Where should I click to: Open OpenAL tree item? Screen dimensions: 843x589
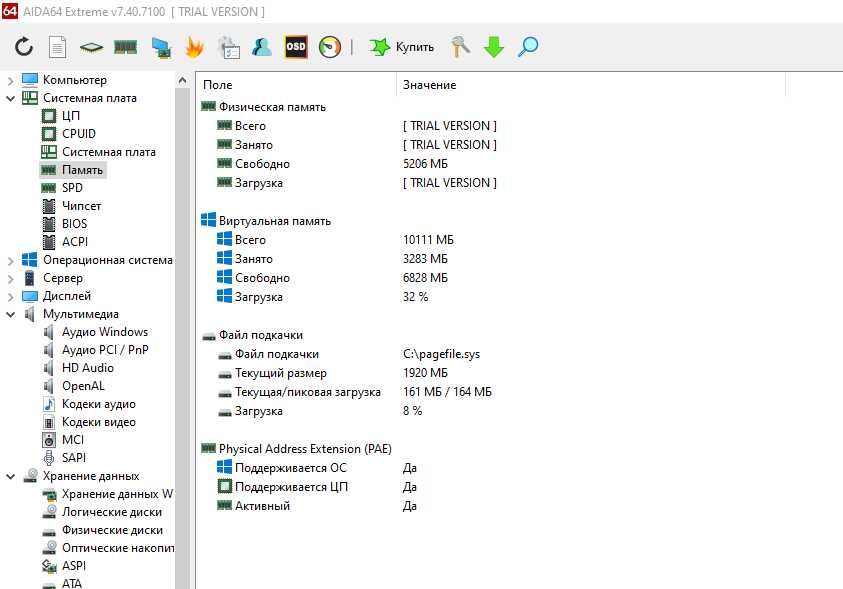click(x=83, y=386)
